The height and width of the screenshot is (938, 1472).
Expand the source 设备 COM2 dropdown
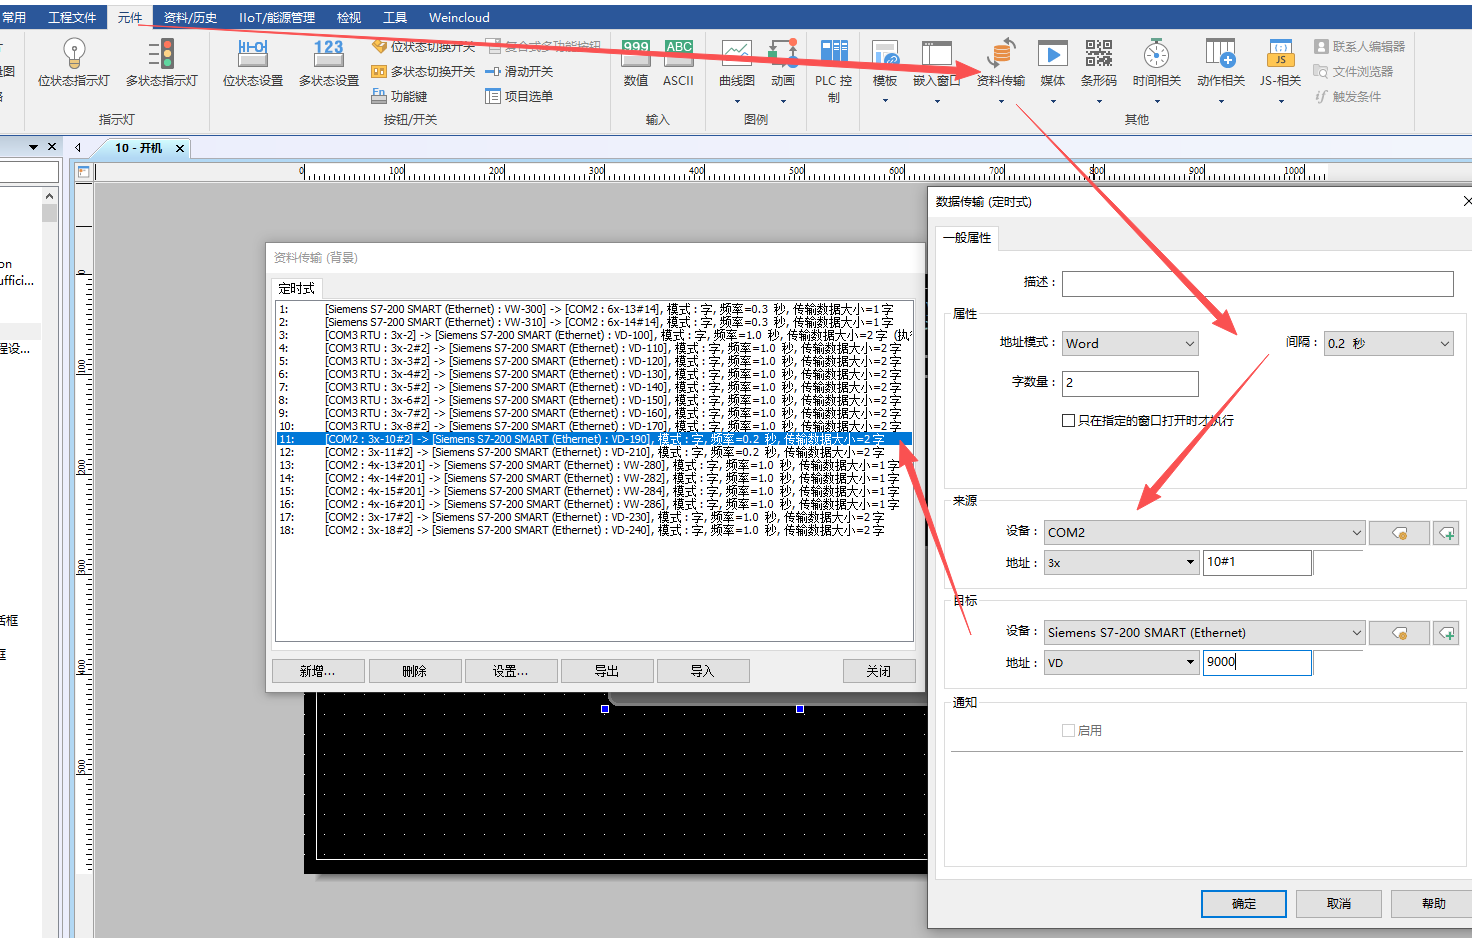pyautogui.click(x=1204, y=533)
